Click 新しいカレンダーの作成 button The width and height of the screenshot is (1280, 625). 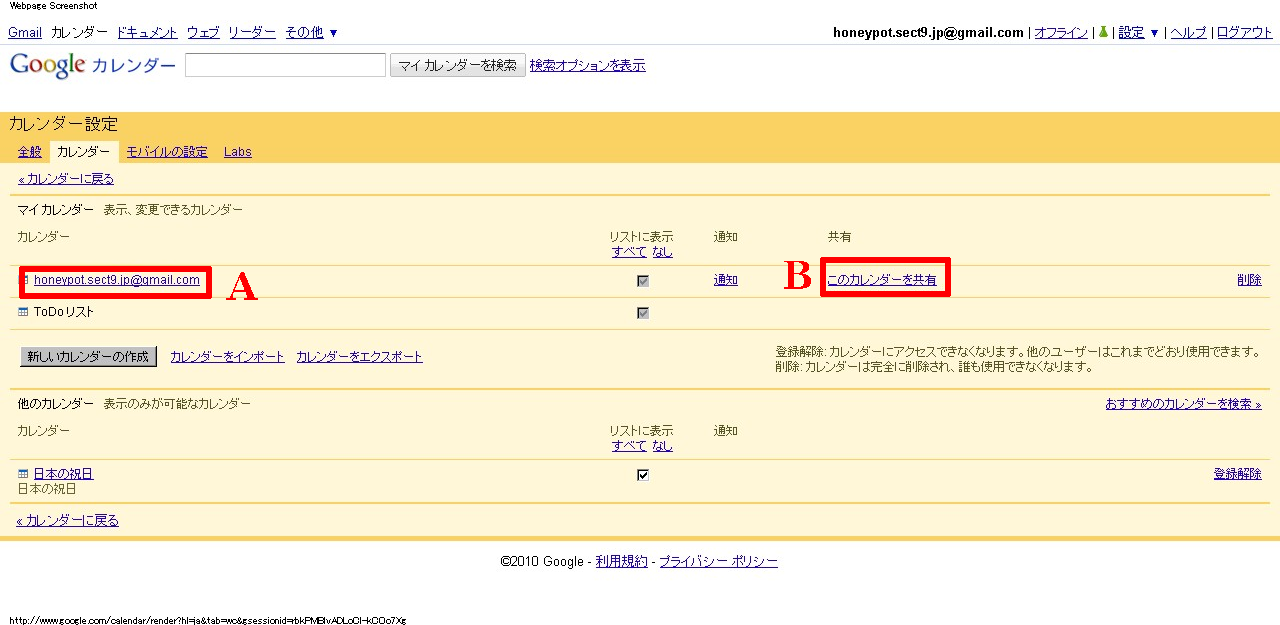[89, 357]
